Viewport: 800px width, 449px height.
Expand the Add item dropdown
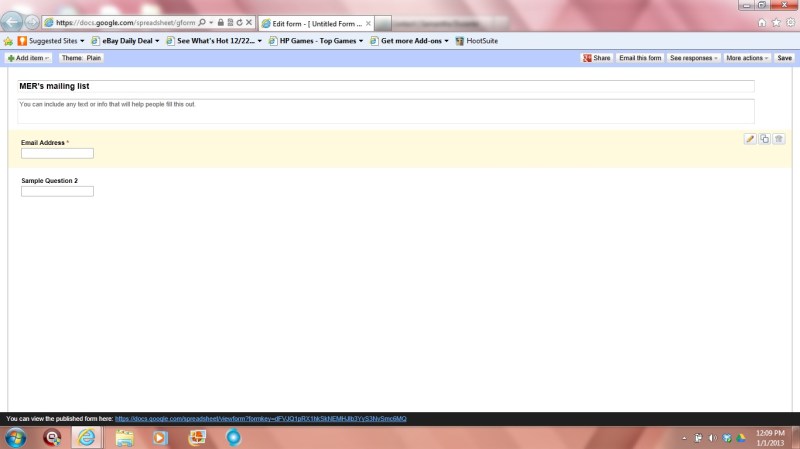pos(29,58)
